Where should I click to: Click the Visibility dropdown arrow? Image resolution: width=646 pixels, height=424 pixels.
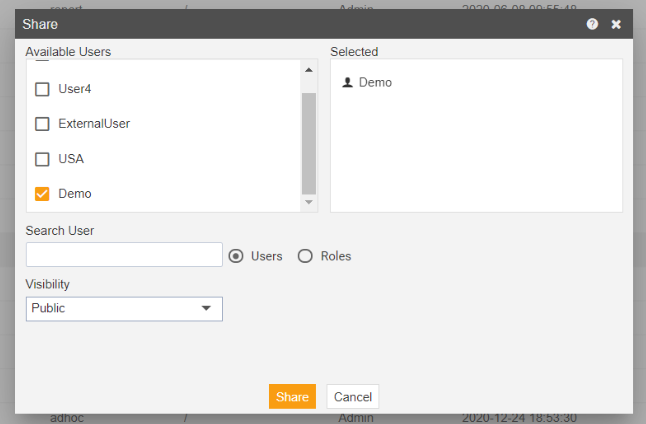206,308
